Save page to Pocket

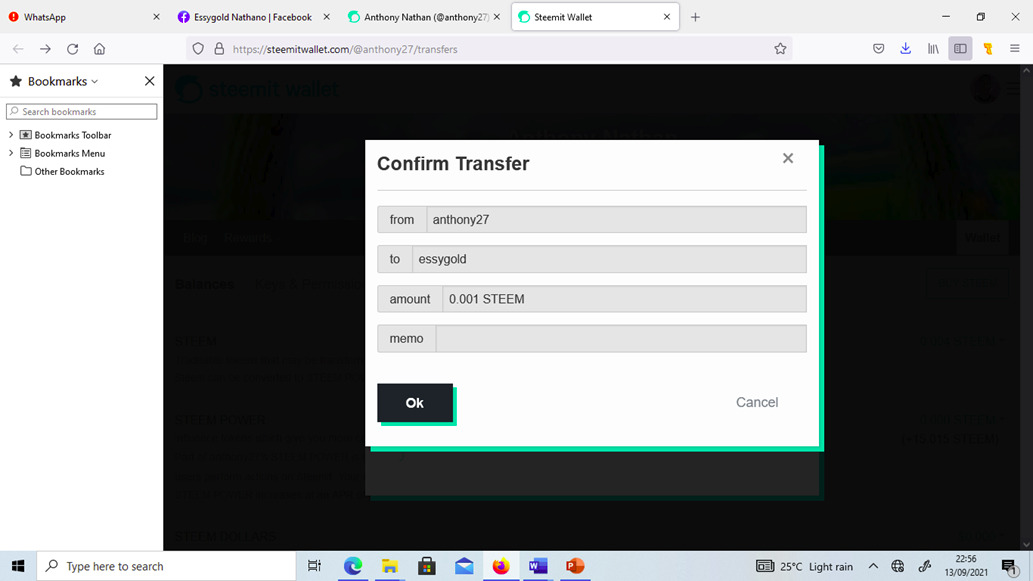pos(878,49)
